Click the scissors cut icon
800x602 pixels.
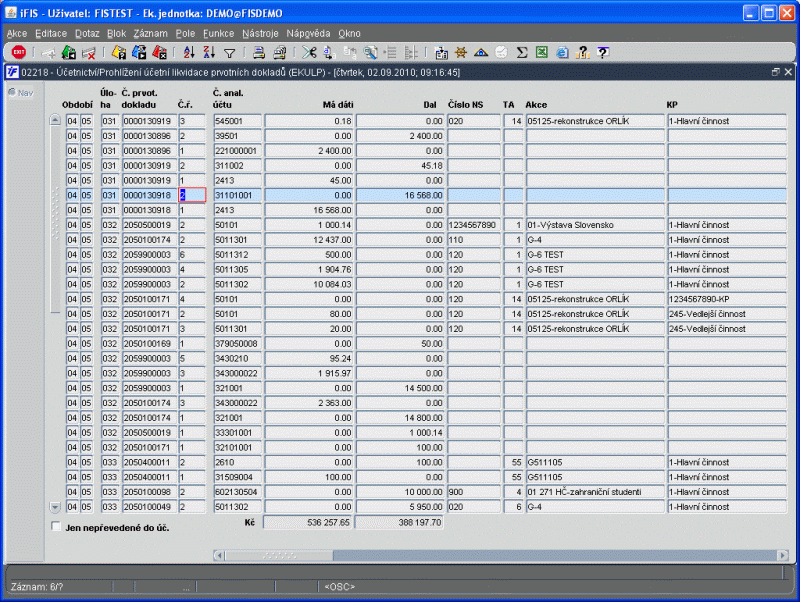309,52
